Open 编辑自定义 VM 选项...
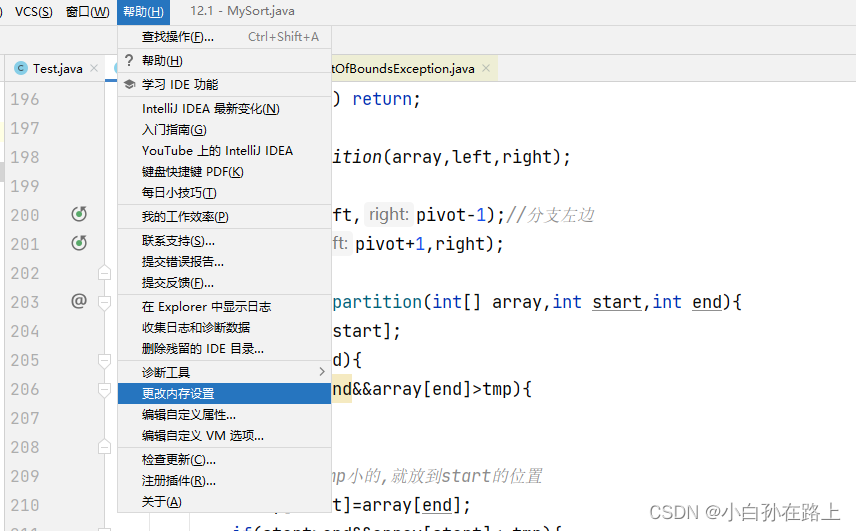Image resolution: width=856 pixels, height=531 pixels. [224, 435]
